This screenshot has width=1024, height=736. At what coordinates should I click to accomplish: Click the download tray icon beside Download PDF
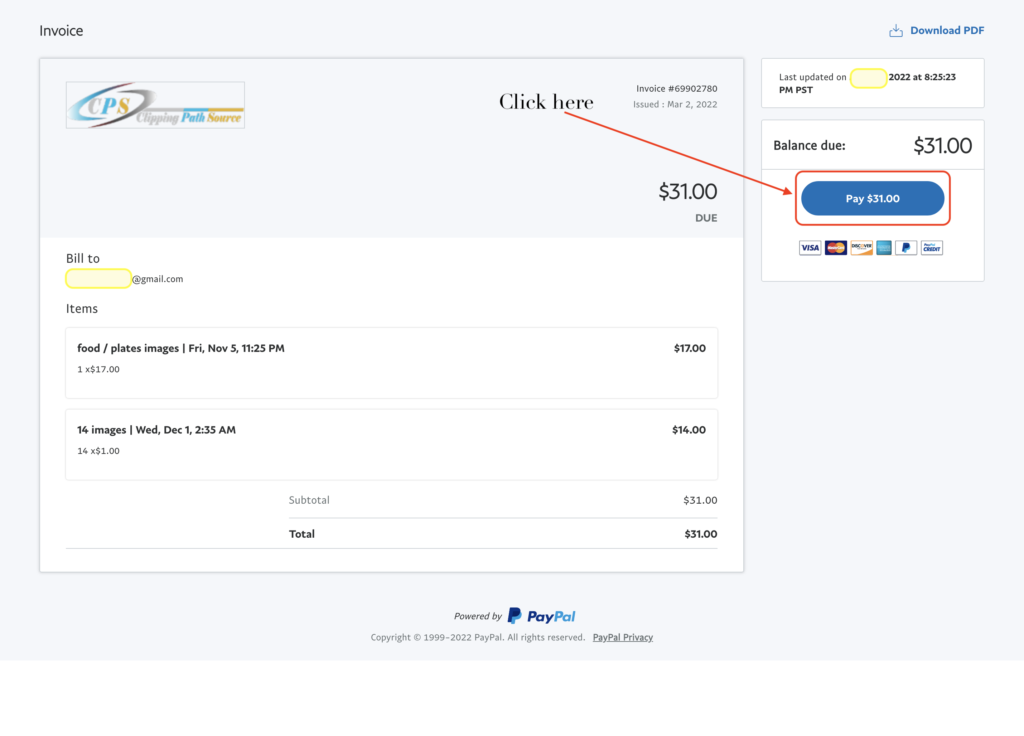[896, 31]
